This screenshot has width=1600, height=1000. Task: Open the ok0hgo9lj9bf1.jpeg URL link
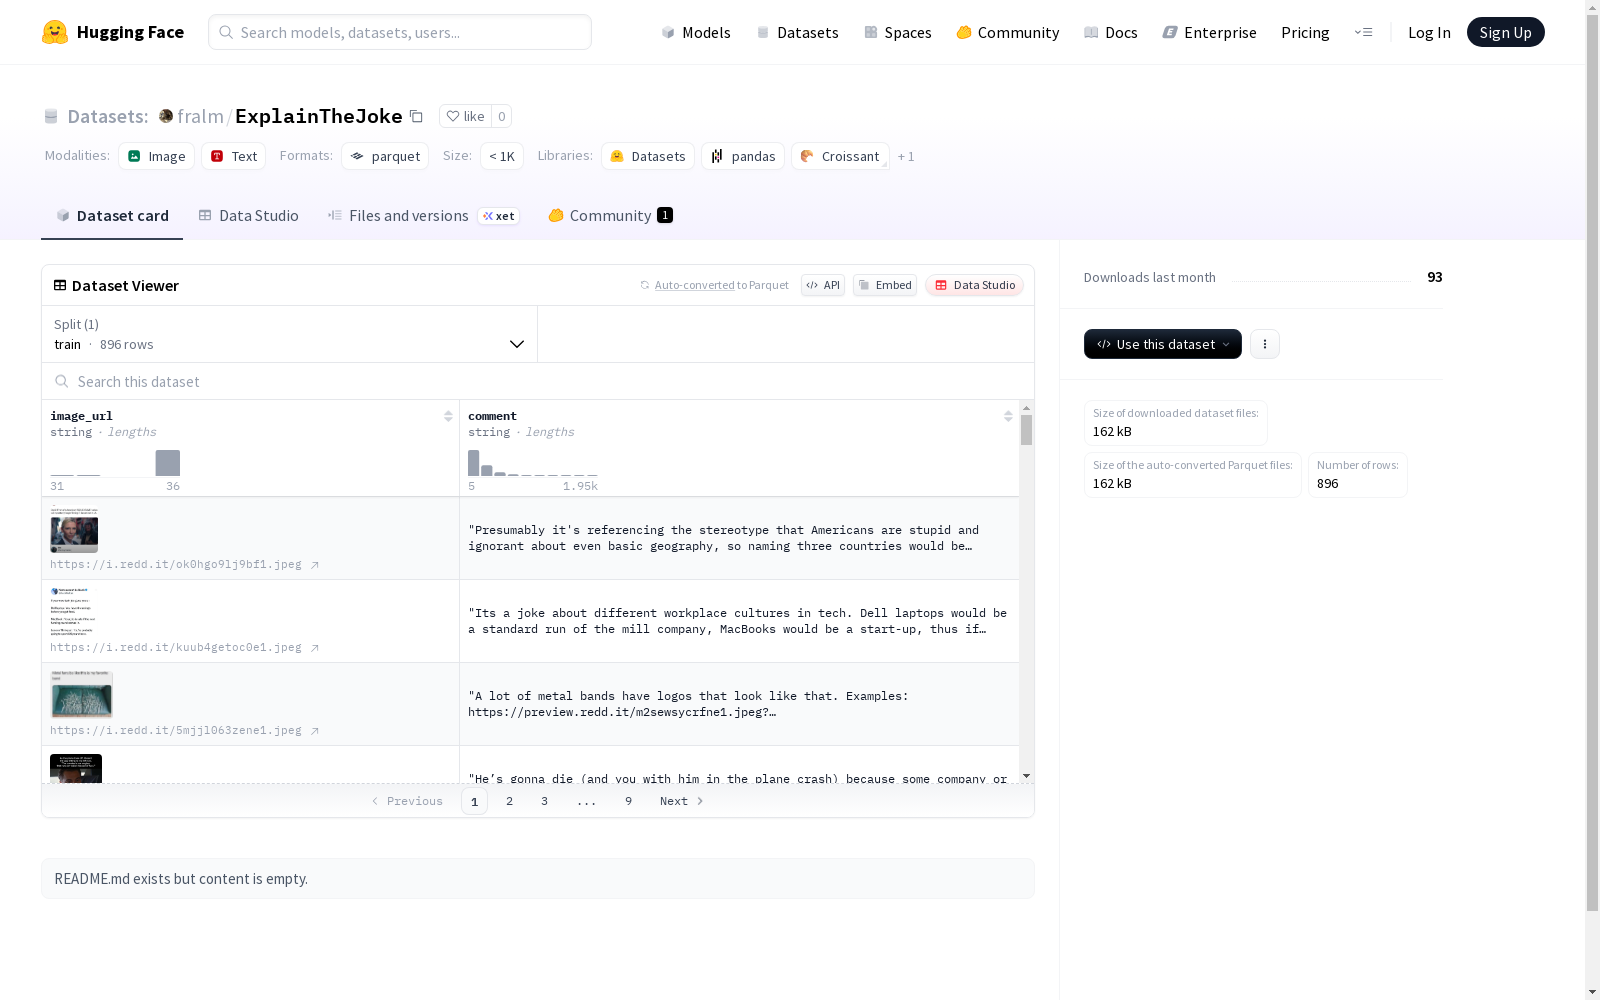185,564
